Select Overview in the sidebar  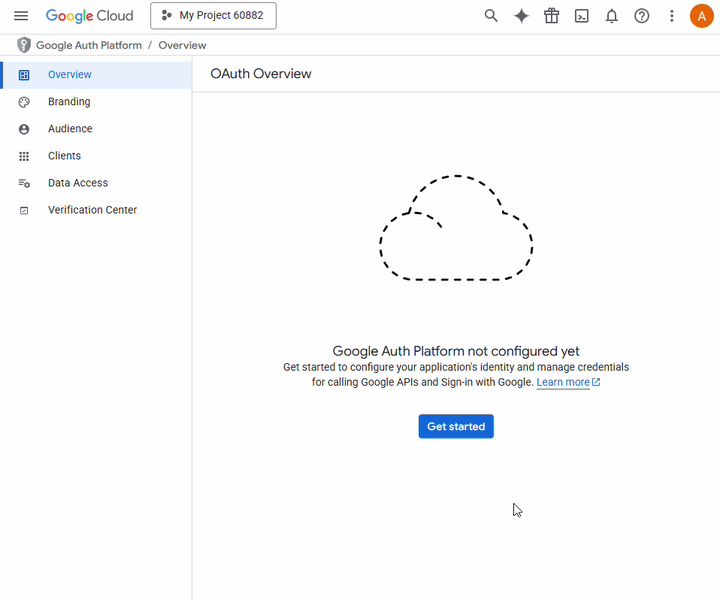[x=96, y=75]
